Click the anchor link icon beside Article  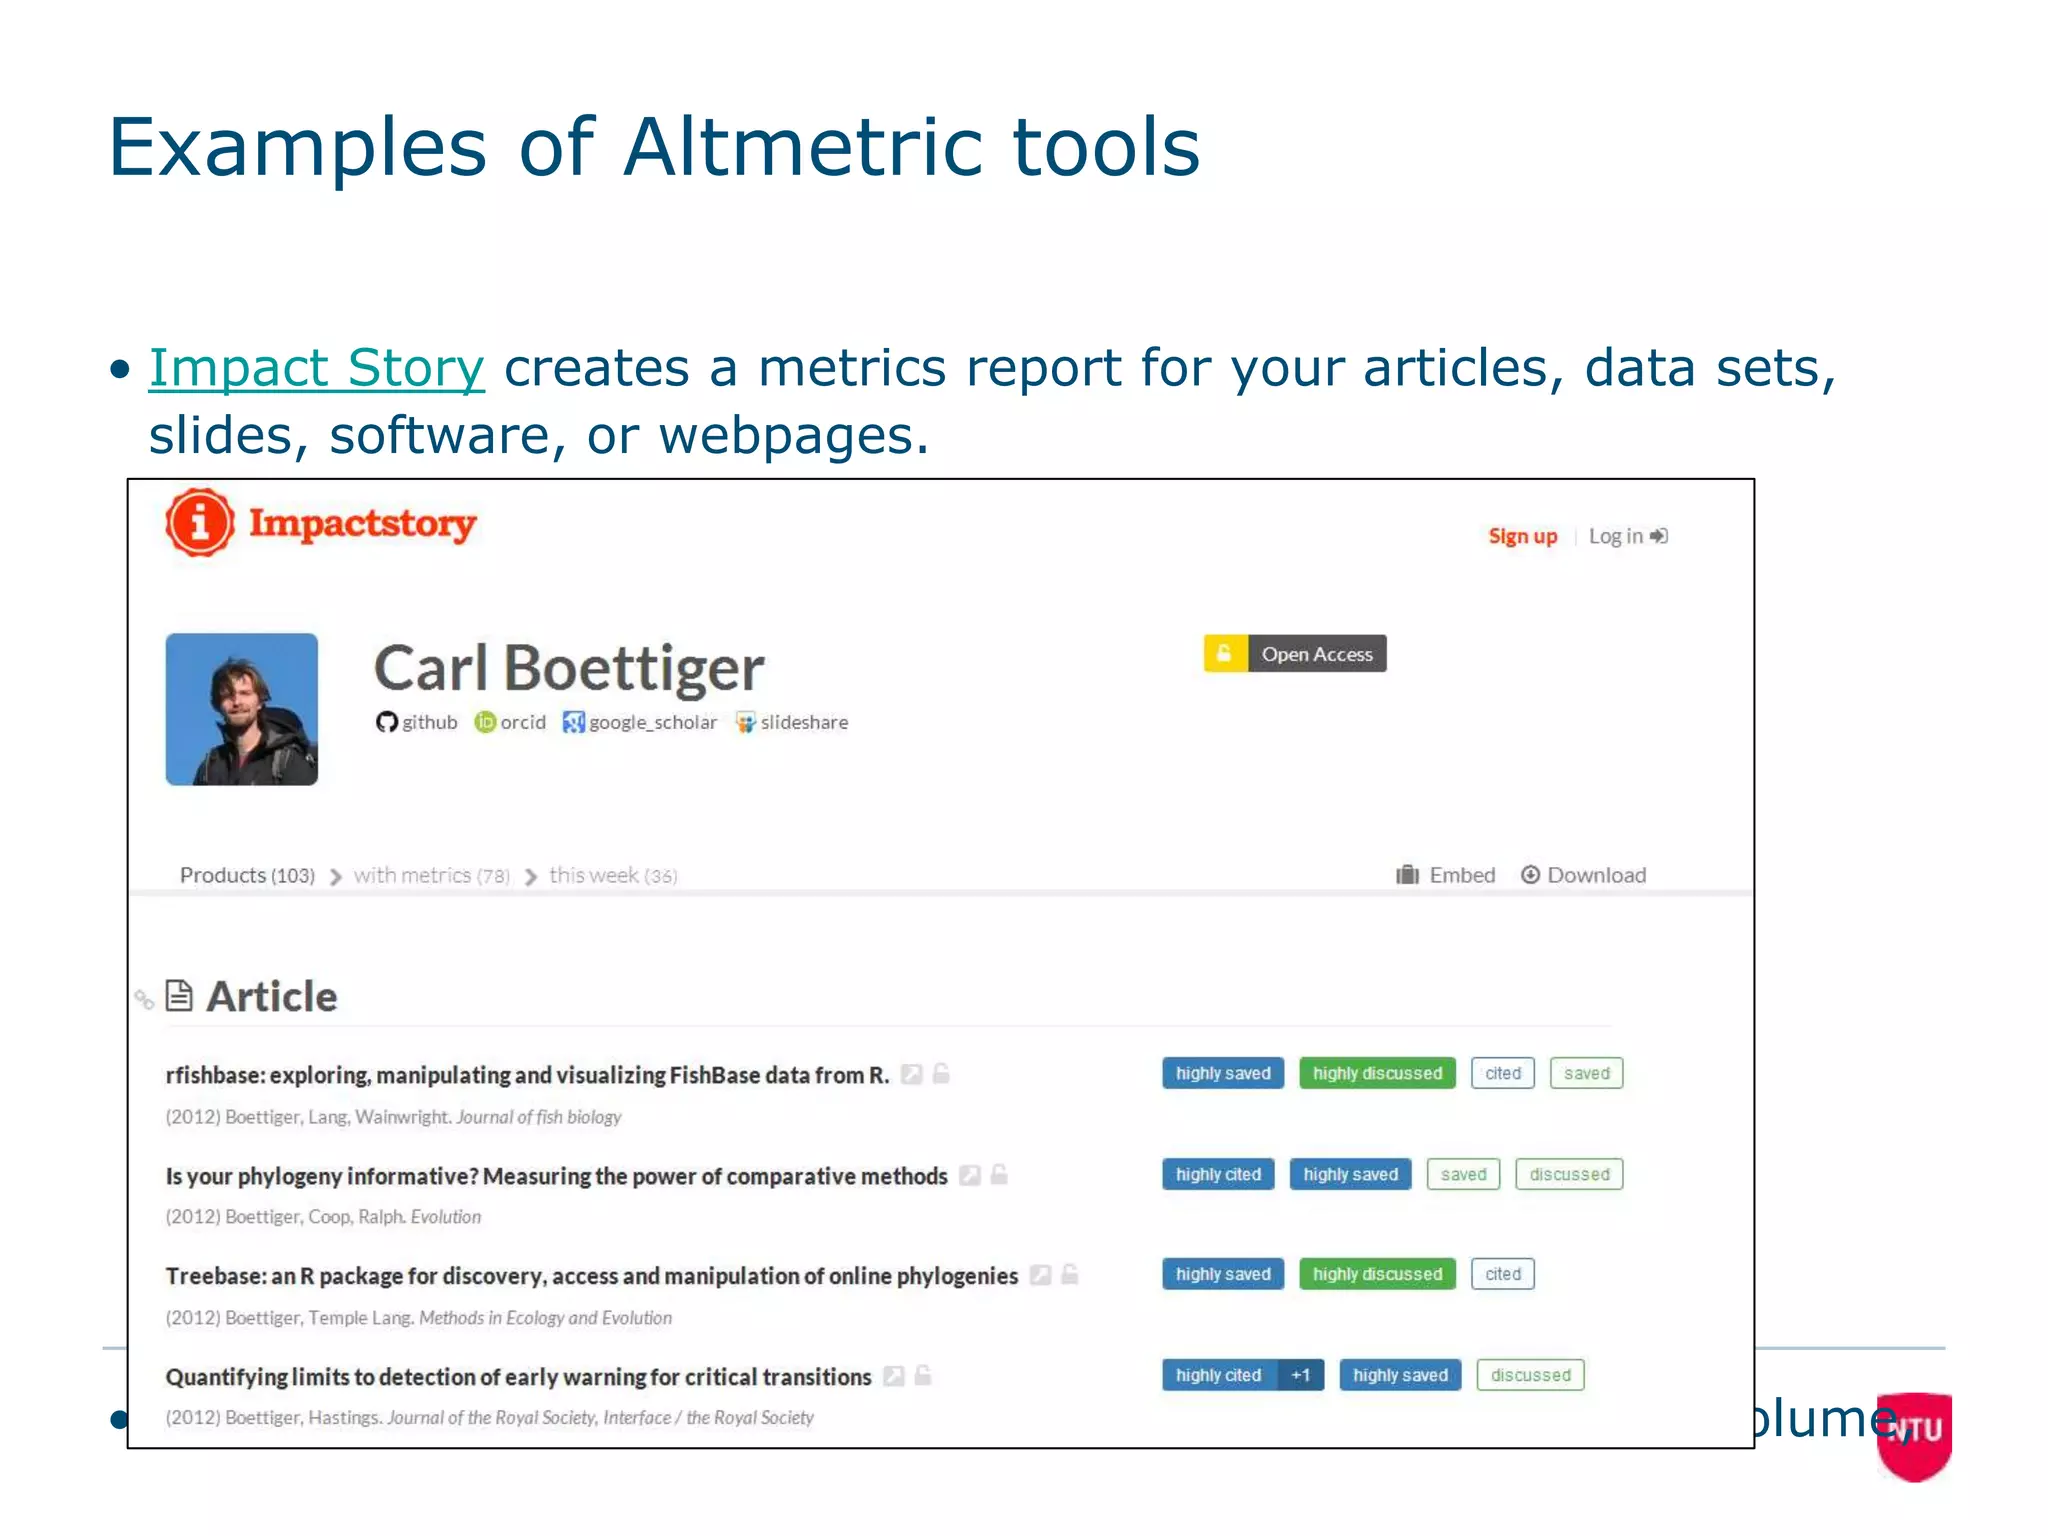[144, 999]
